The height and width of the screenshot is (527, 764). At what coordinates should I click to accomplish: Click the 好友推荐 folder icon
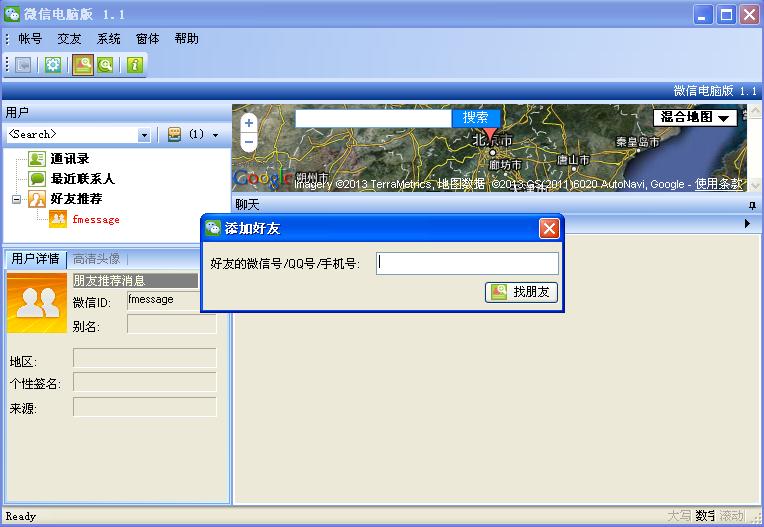[x=37, y=199]
